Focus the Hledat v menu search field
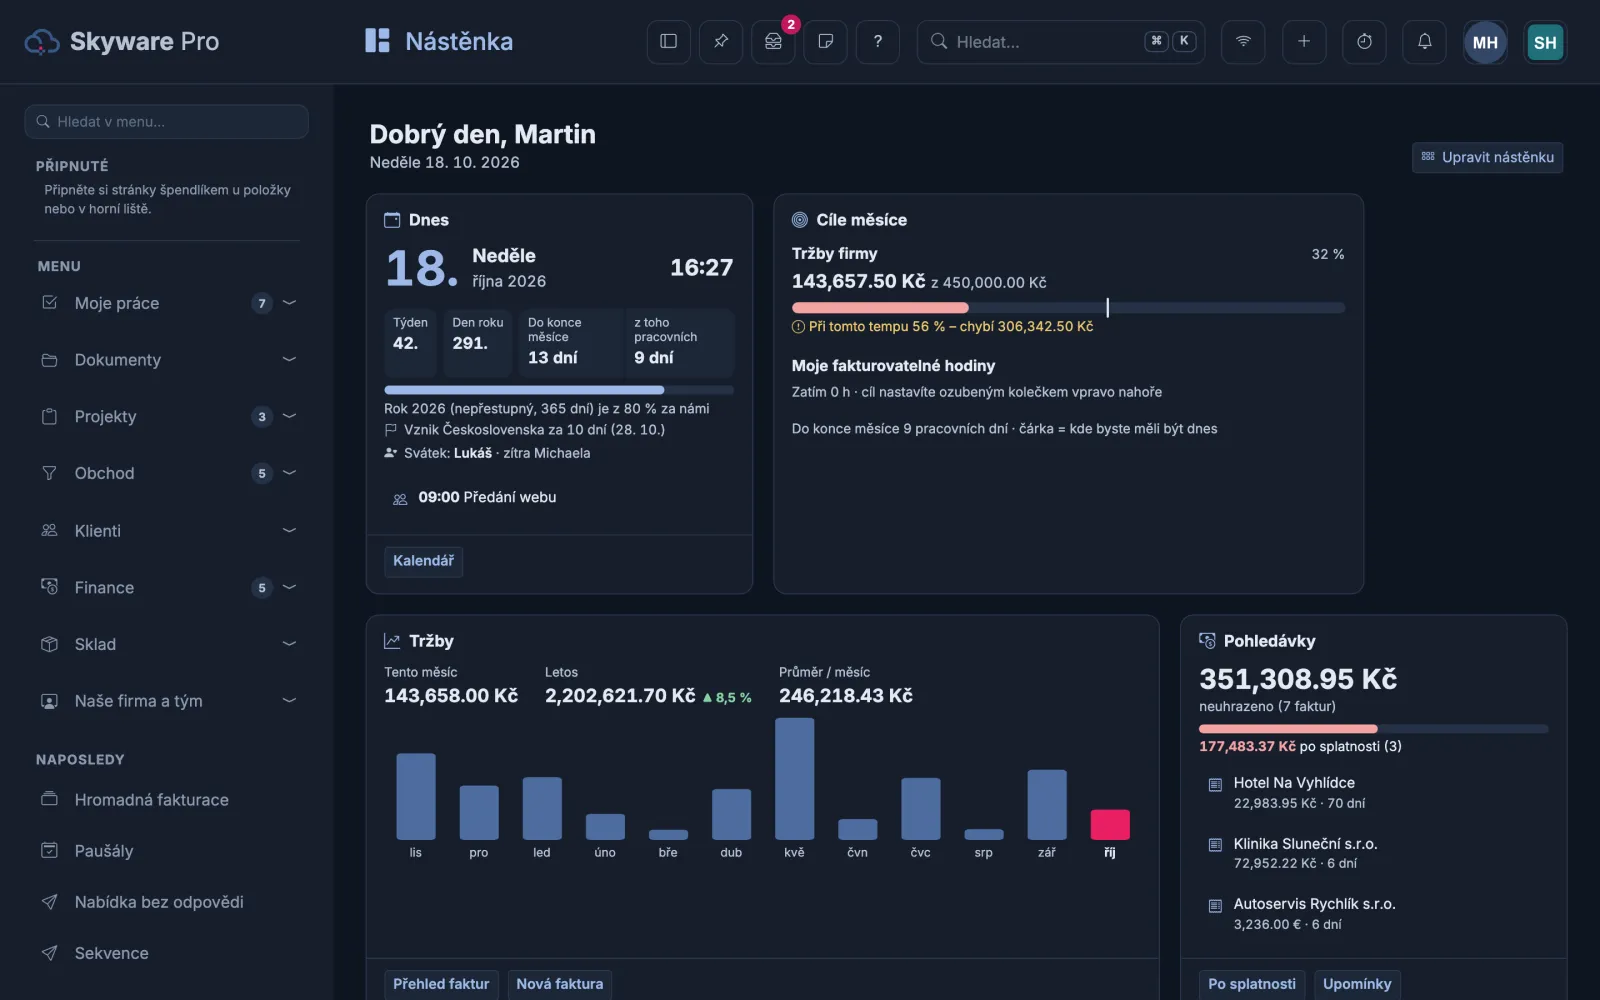 pyautogui.click(x=167, y=122)
